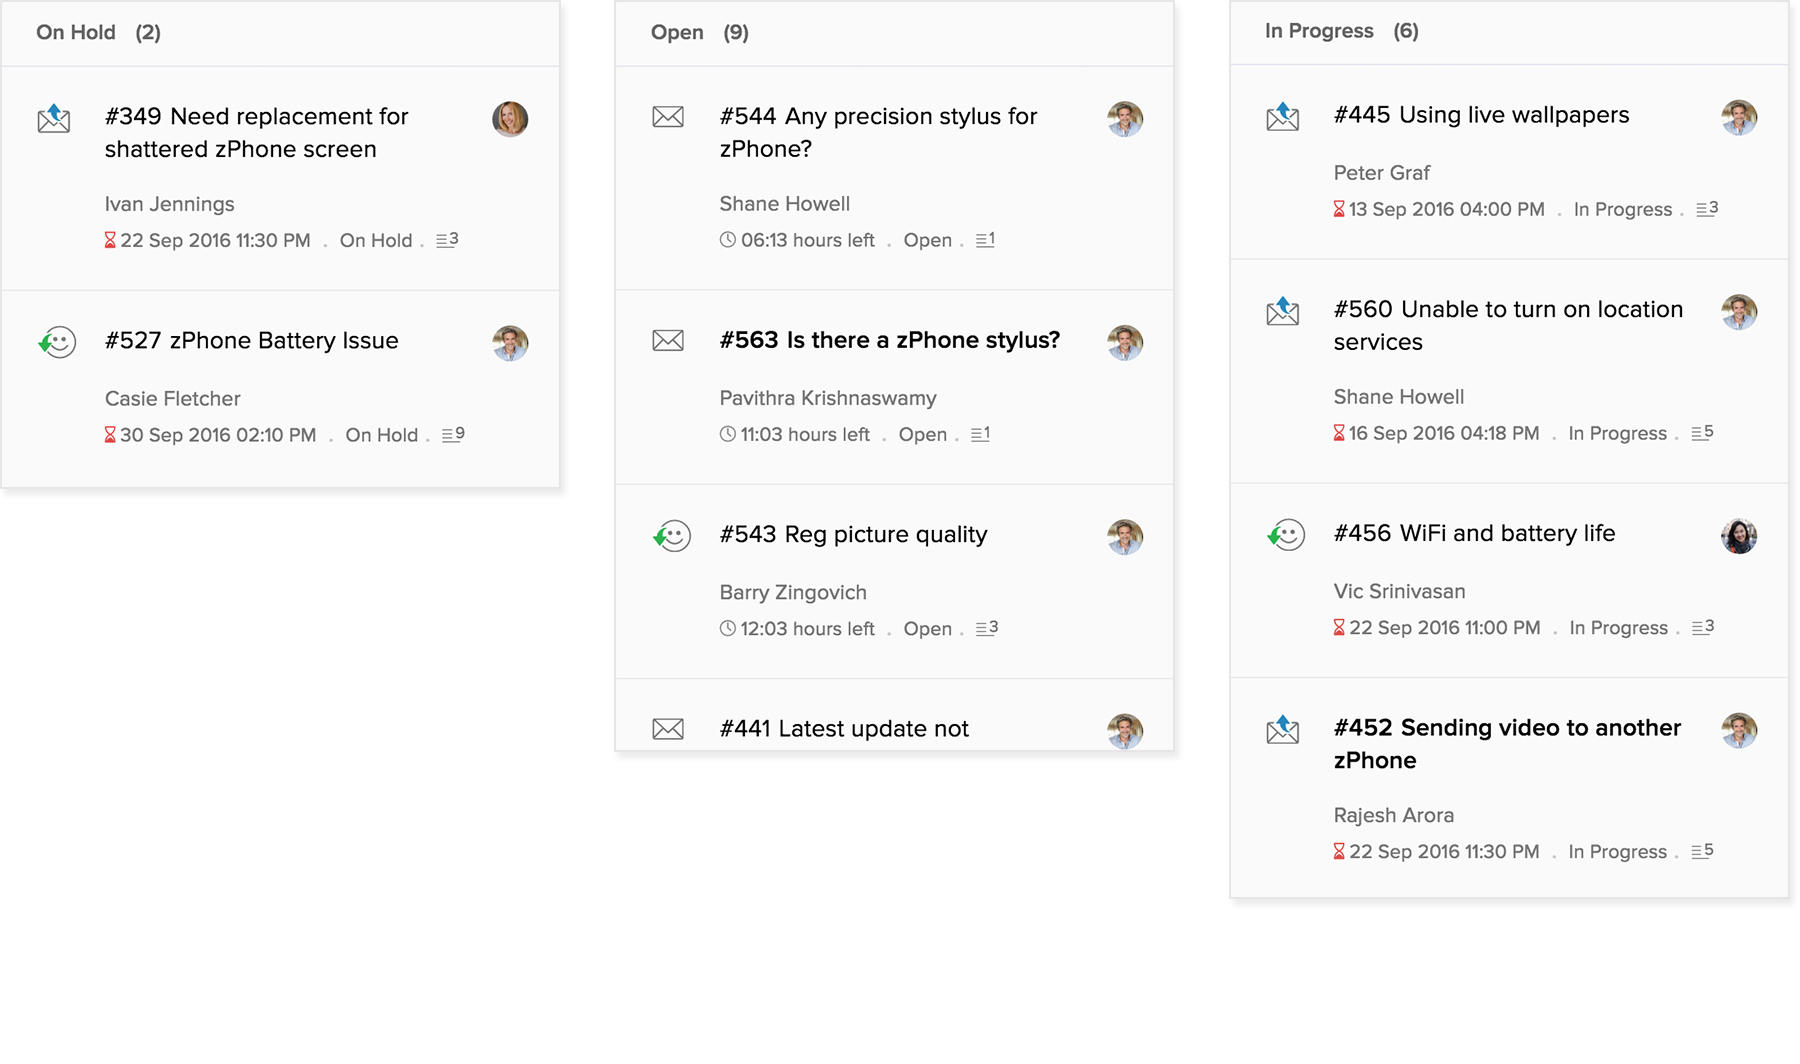Viewport: 1800px width, 1064px height.
Task: Click the envelope icon on ticket #544
Action: [668, 117]
